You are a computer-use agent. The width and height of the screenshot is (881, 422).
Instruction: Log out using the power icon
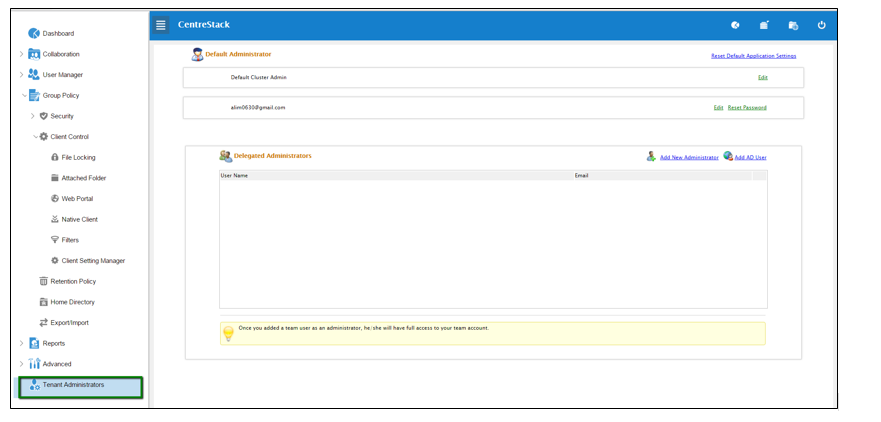click(x=821, y=25)
